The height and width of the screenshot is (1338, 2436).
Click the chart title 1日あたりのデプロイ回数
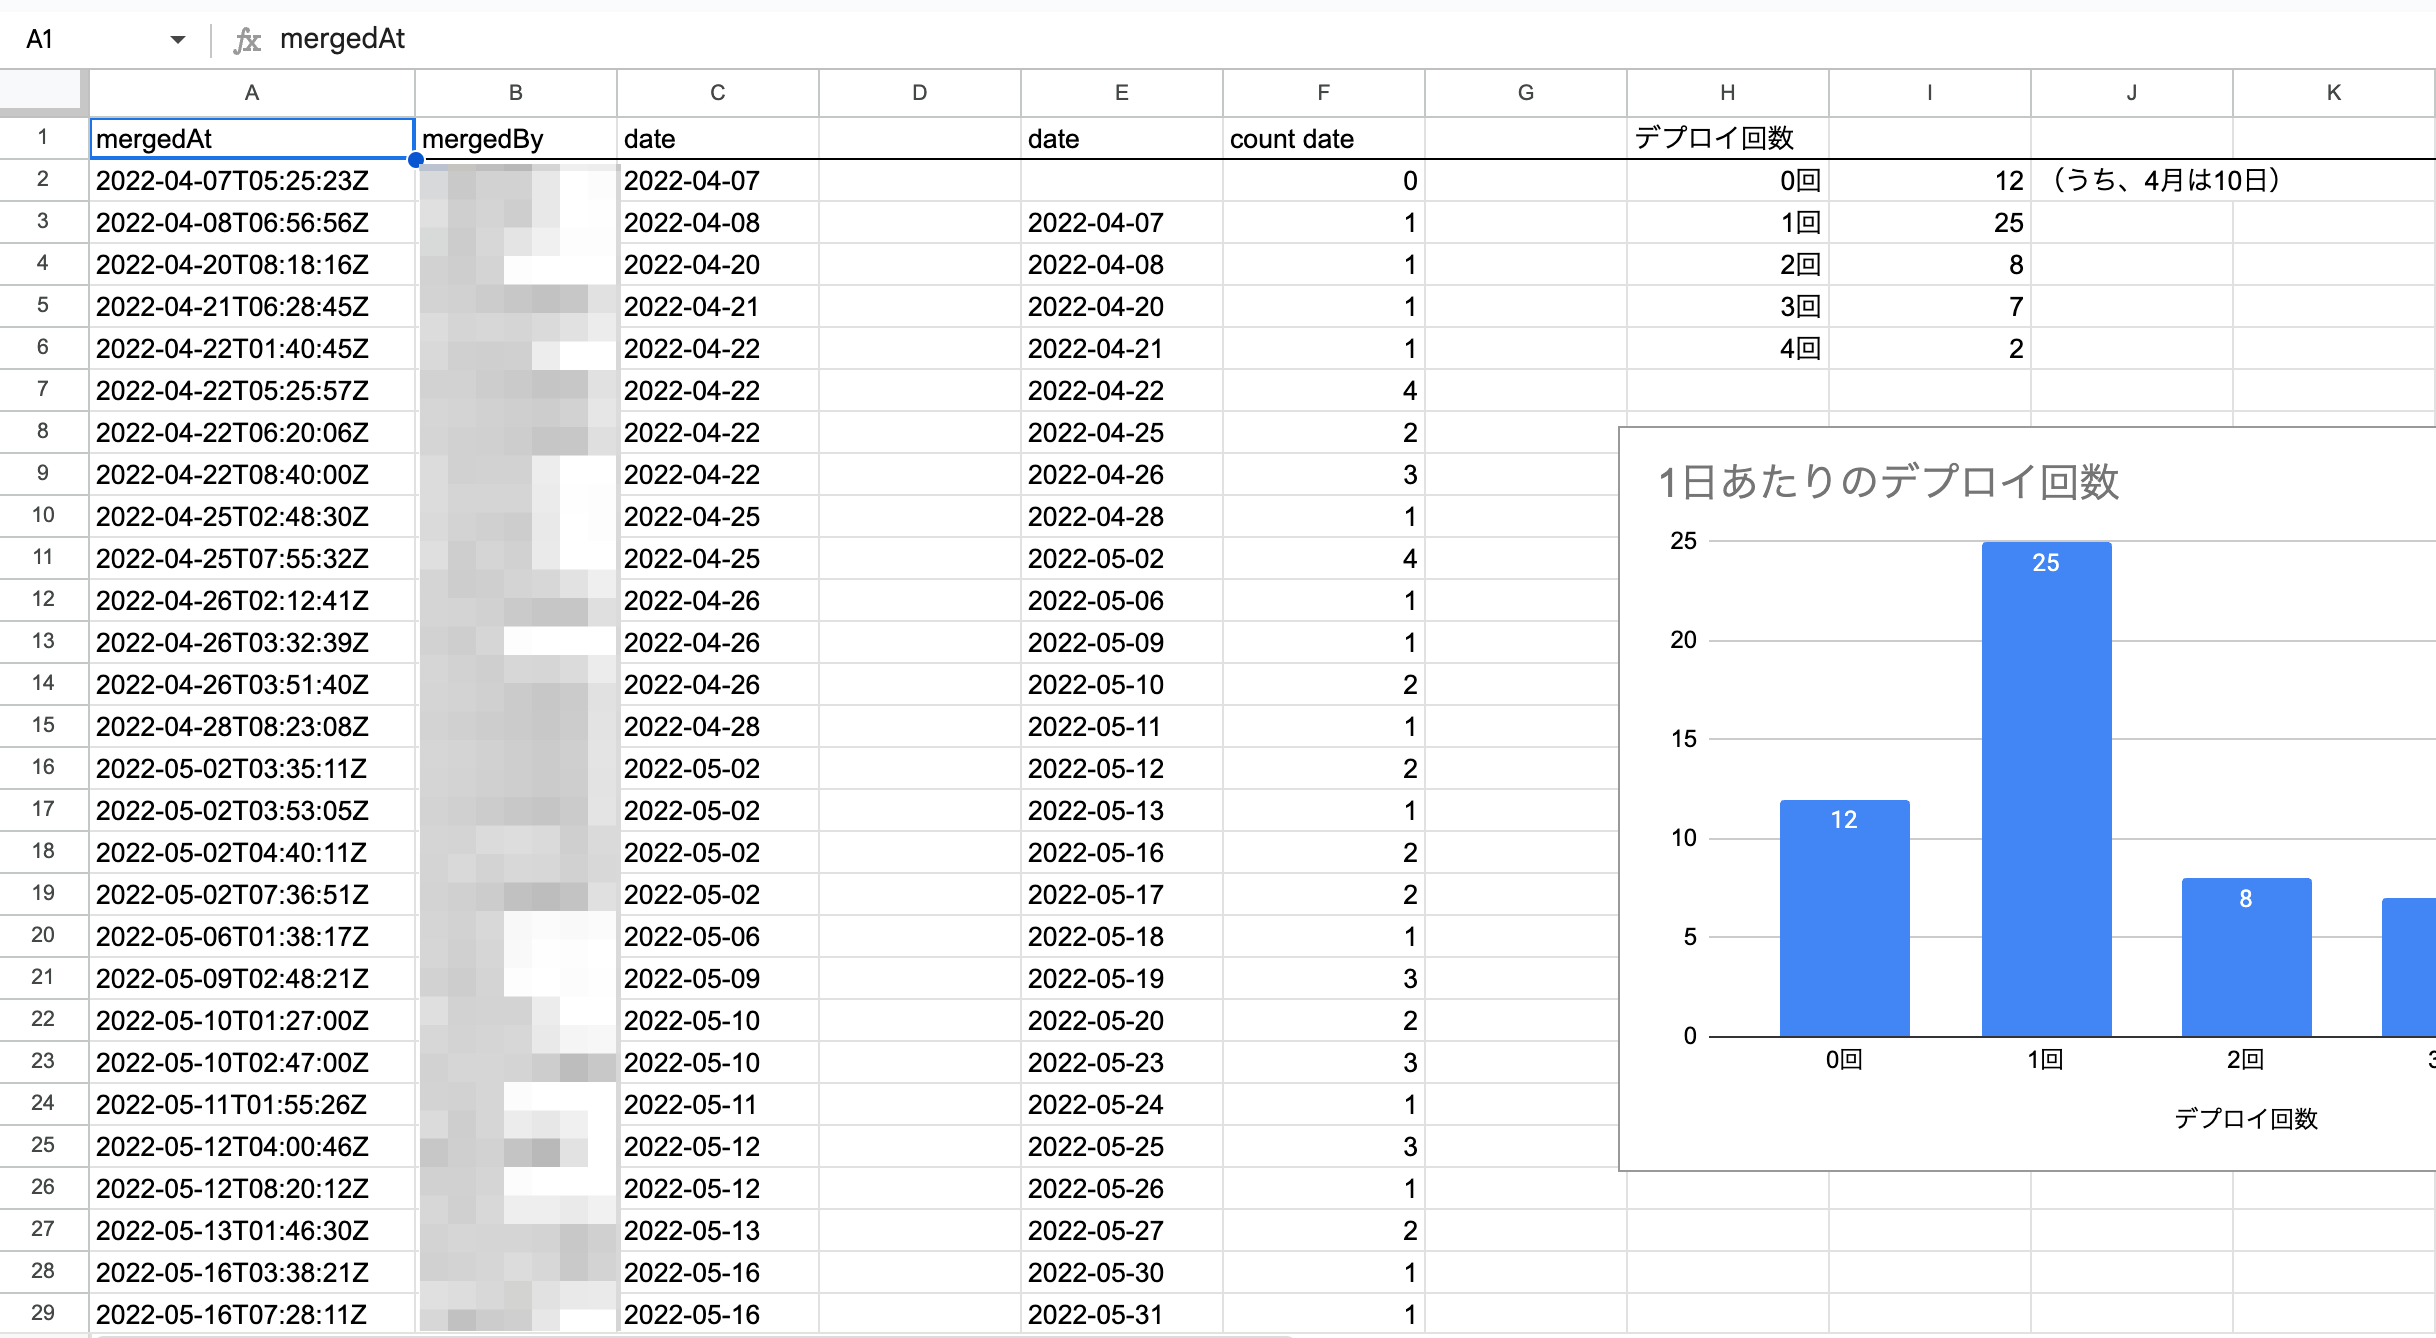(x=1888, y=482)
